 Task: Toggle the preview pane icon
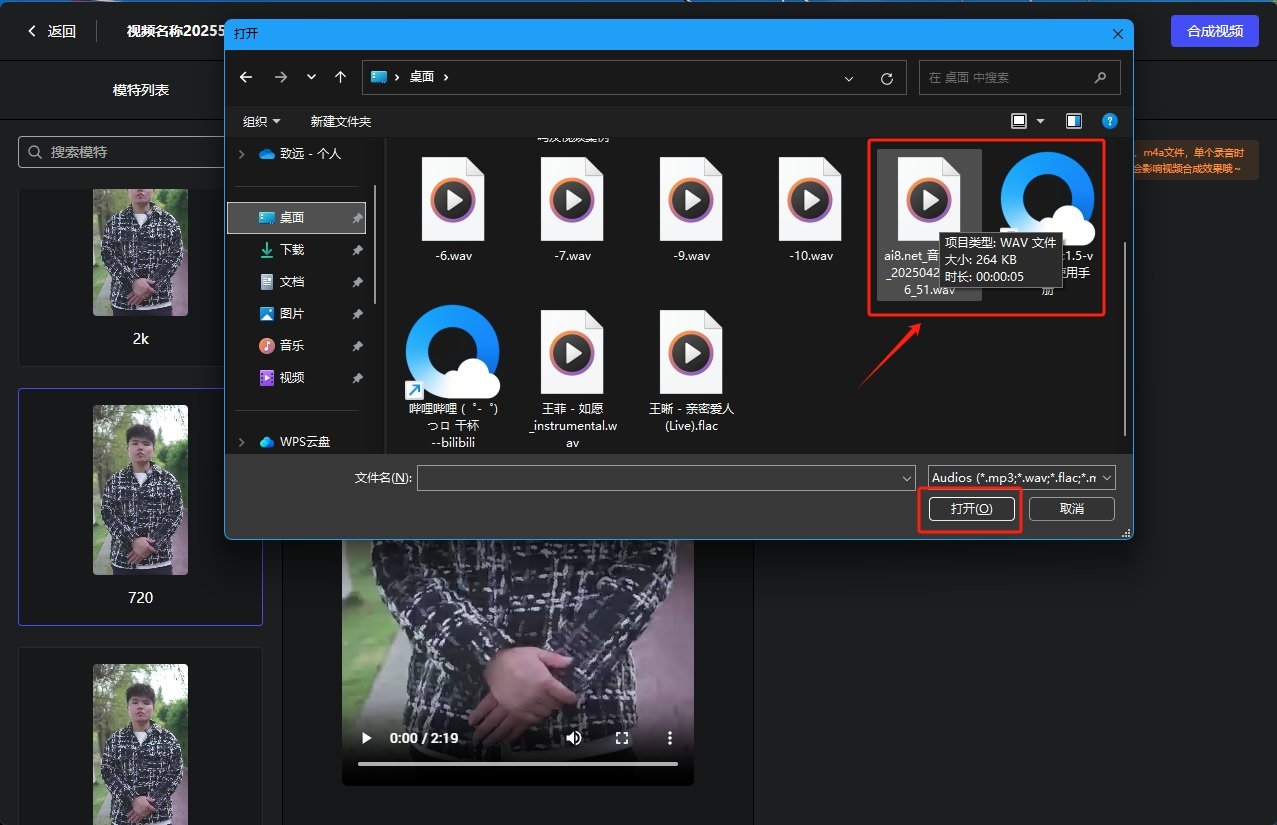click(1073, 121)
